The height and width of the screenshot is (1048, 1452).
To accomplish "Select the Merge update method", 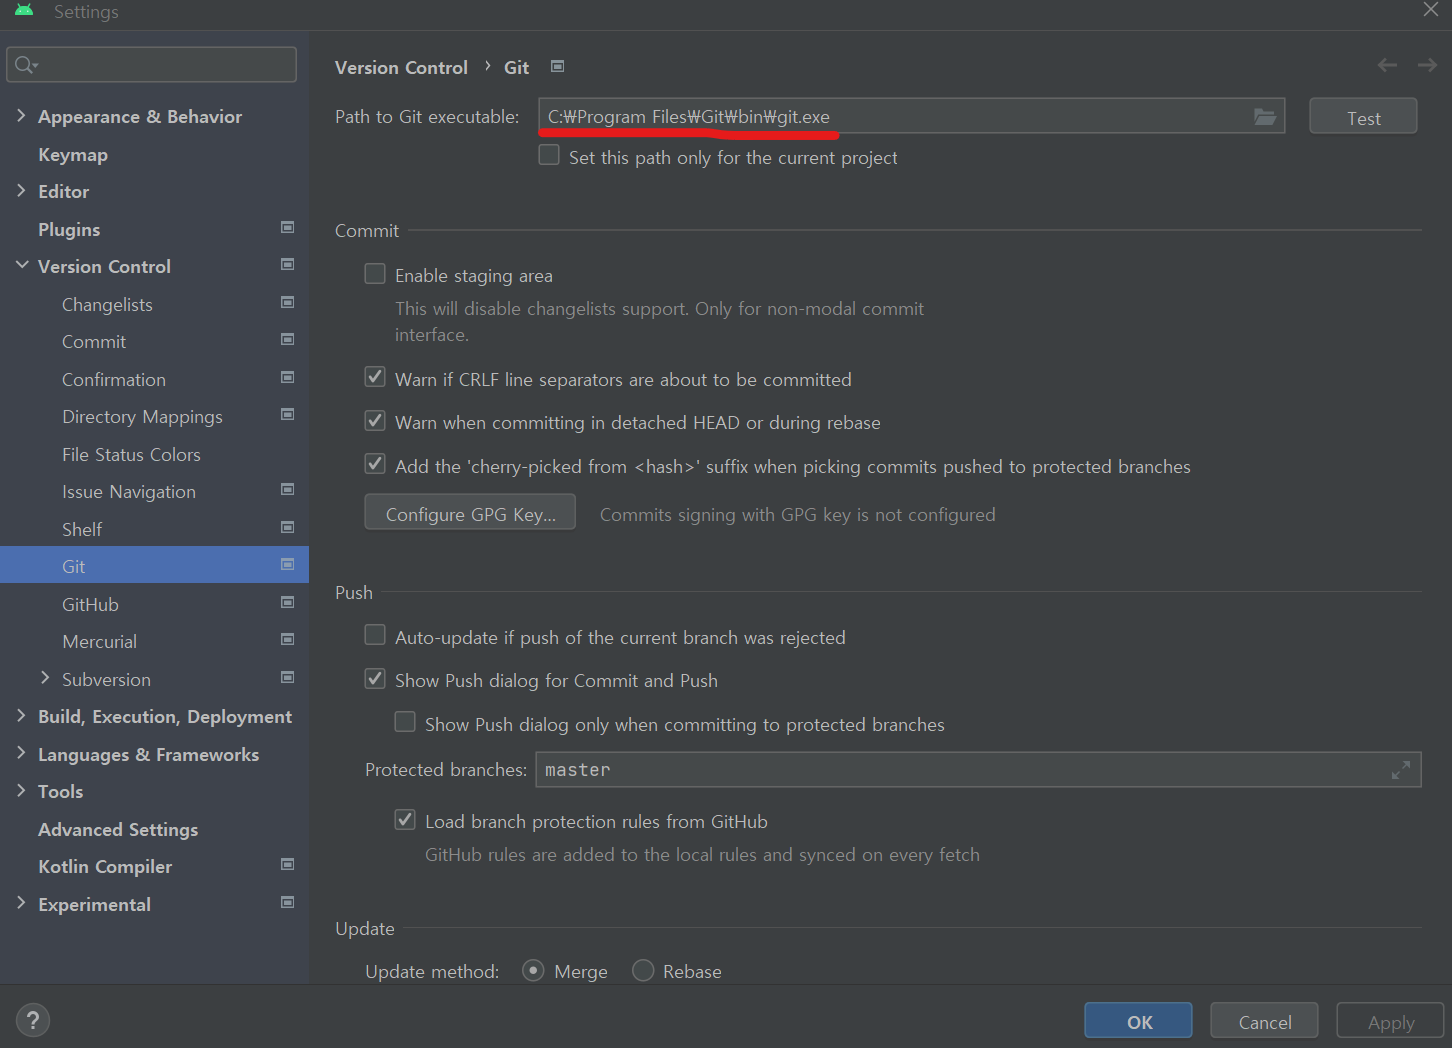I will pyautogui.click(x=533, y=971).
